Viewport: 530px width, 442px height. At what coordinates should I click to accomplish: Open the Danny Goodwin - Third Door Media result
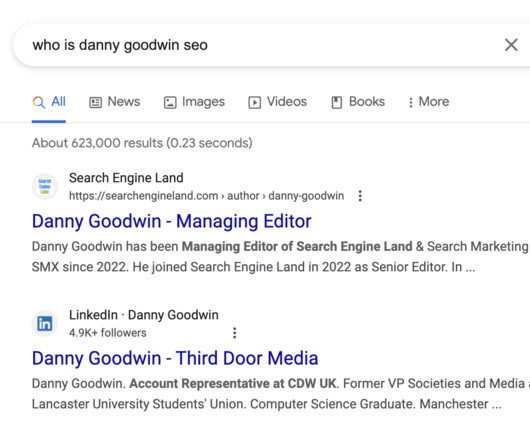[175, 358]
